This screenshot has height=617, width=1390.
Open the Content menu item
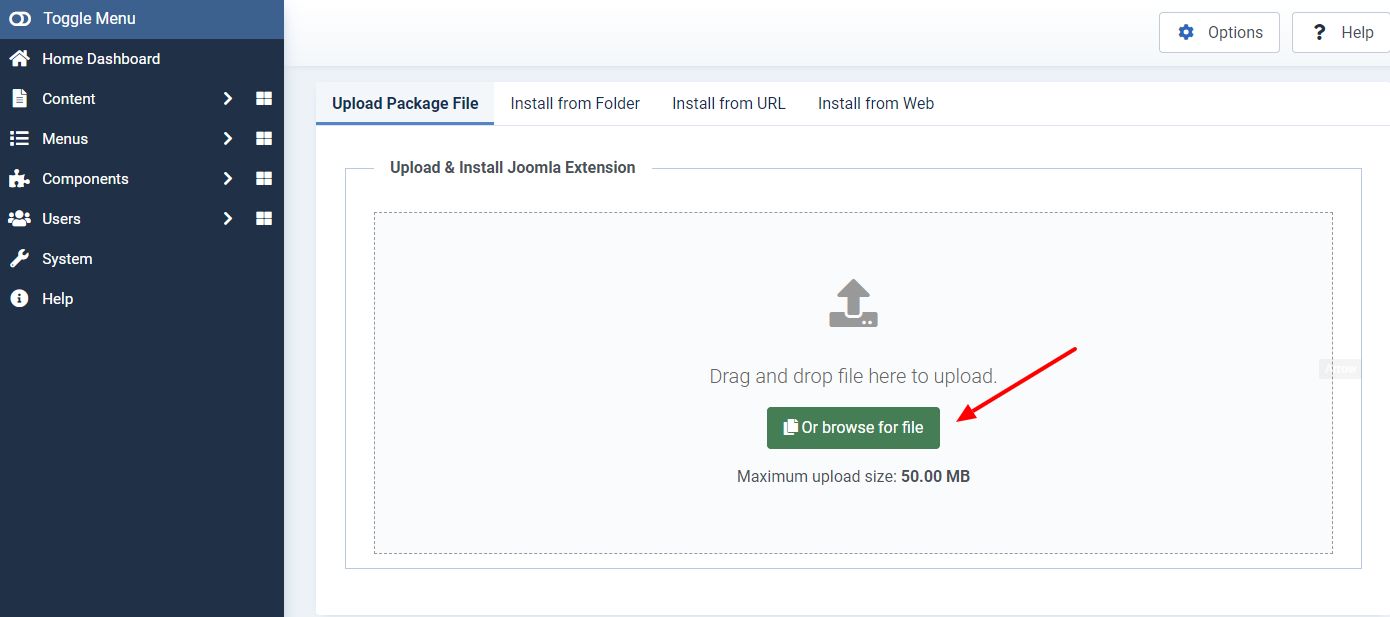click(68, 99)
